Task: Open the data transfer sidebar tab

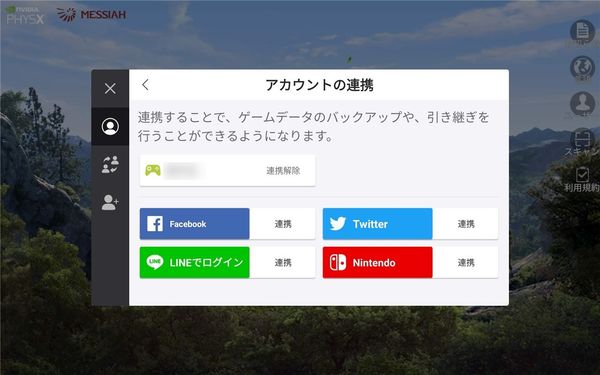Action: (110, 165)
